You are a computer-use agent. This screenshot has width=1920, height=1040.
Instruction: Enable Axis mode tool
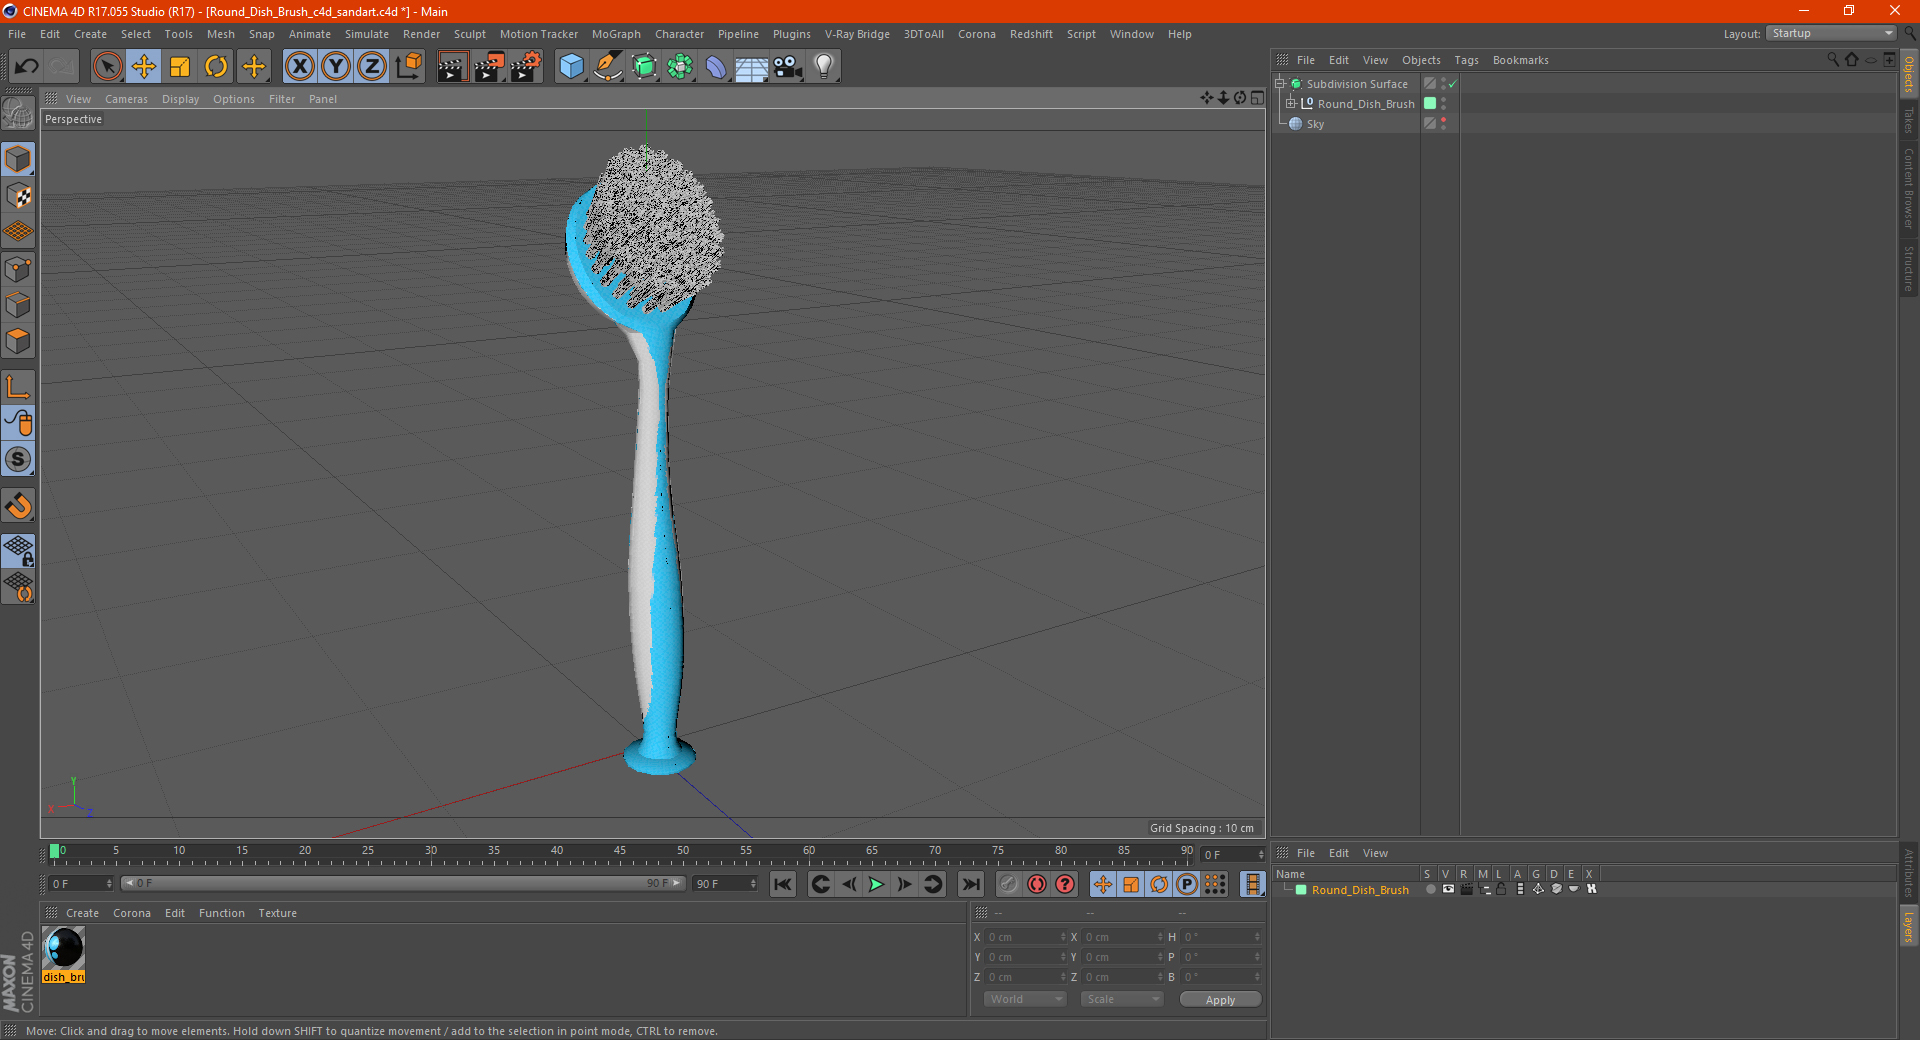[x=18, y=387]
